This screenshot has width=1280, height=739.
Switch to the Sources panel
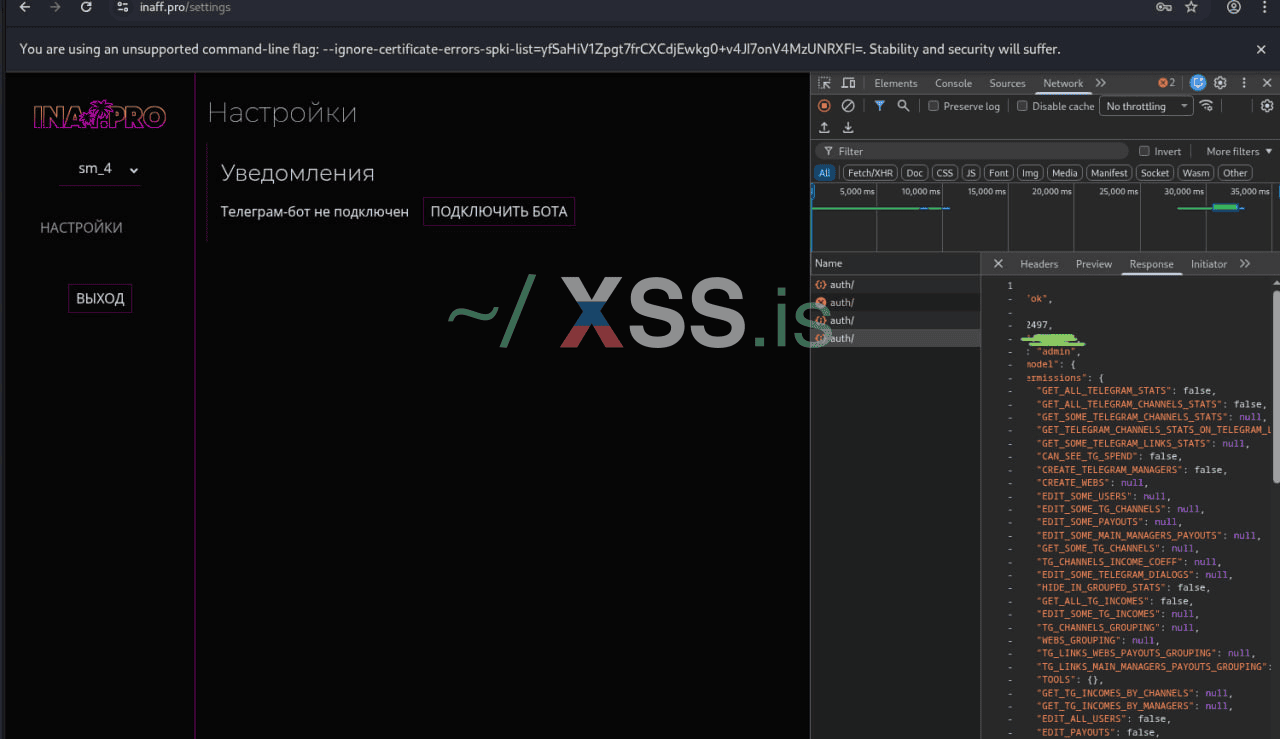pyautogui.click(x=1007, y=83)
